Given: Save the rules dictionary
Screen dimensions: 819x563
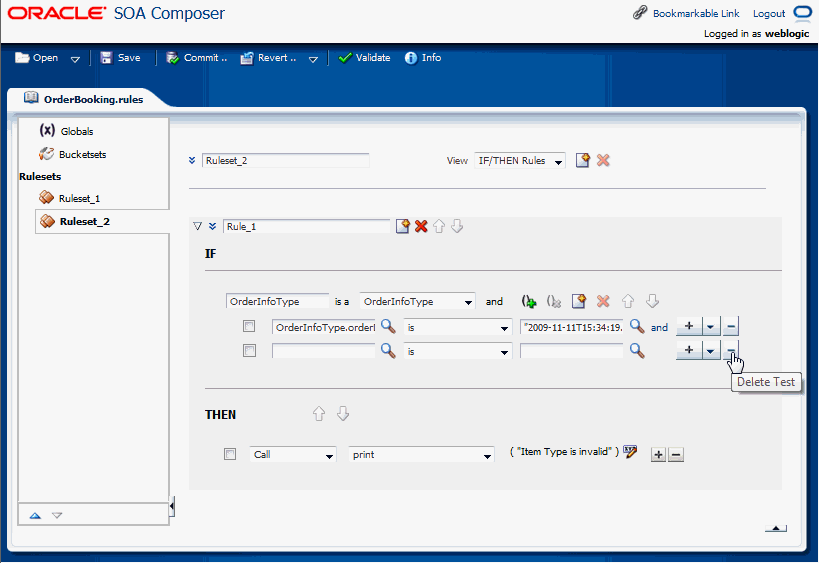Looking at the screenshot, I should 121,57.
